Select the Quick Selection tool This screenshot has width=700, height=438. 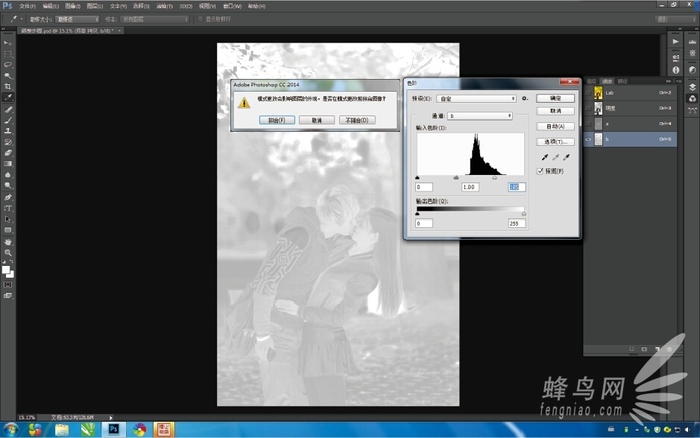(8, 76)
